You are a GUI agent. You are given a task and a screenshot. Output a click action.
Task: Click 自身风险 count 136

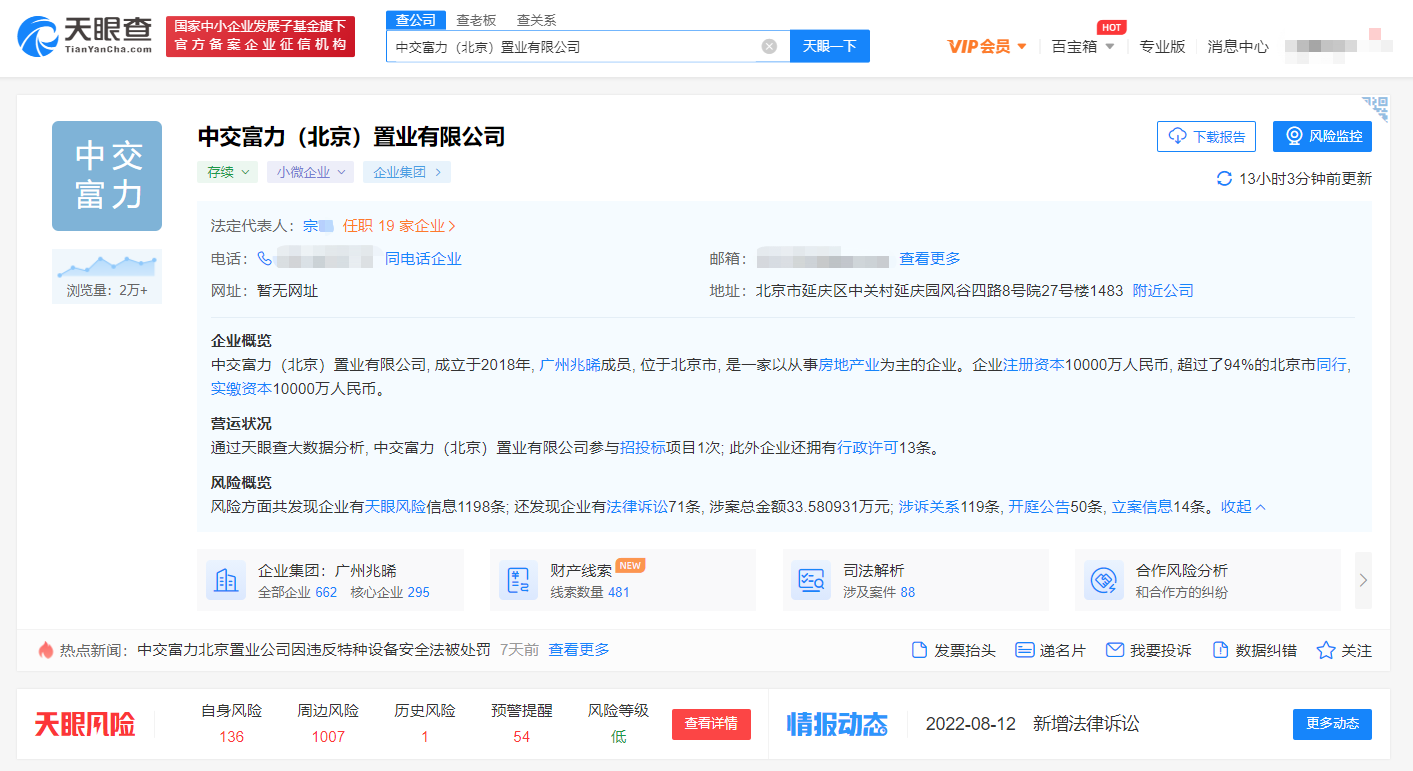(x=231, y=736)
